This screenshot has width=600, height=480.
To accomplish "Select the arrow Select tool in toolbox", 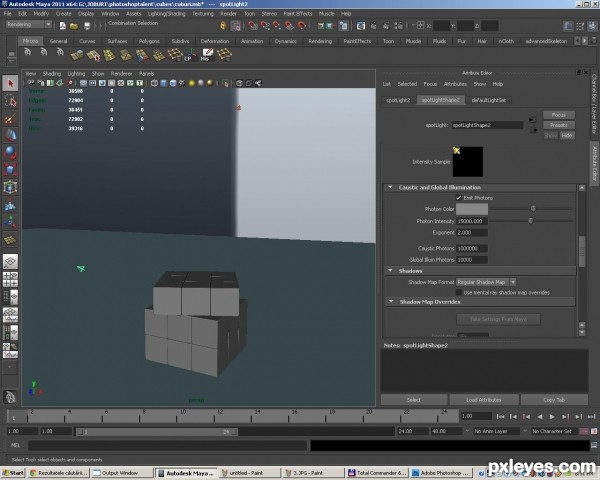I will pyautogui.click(x=10, y=83).
